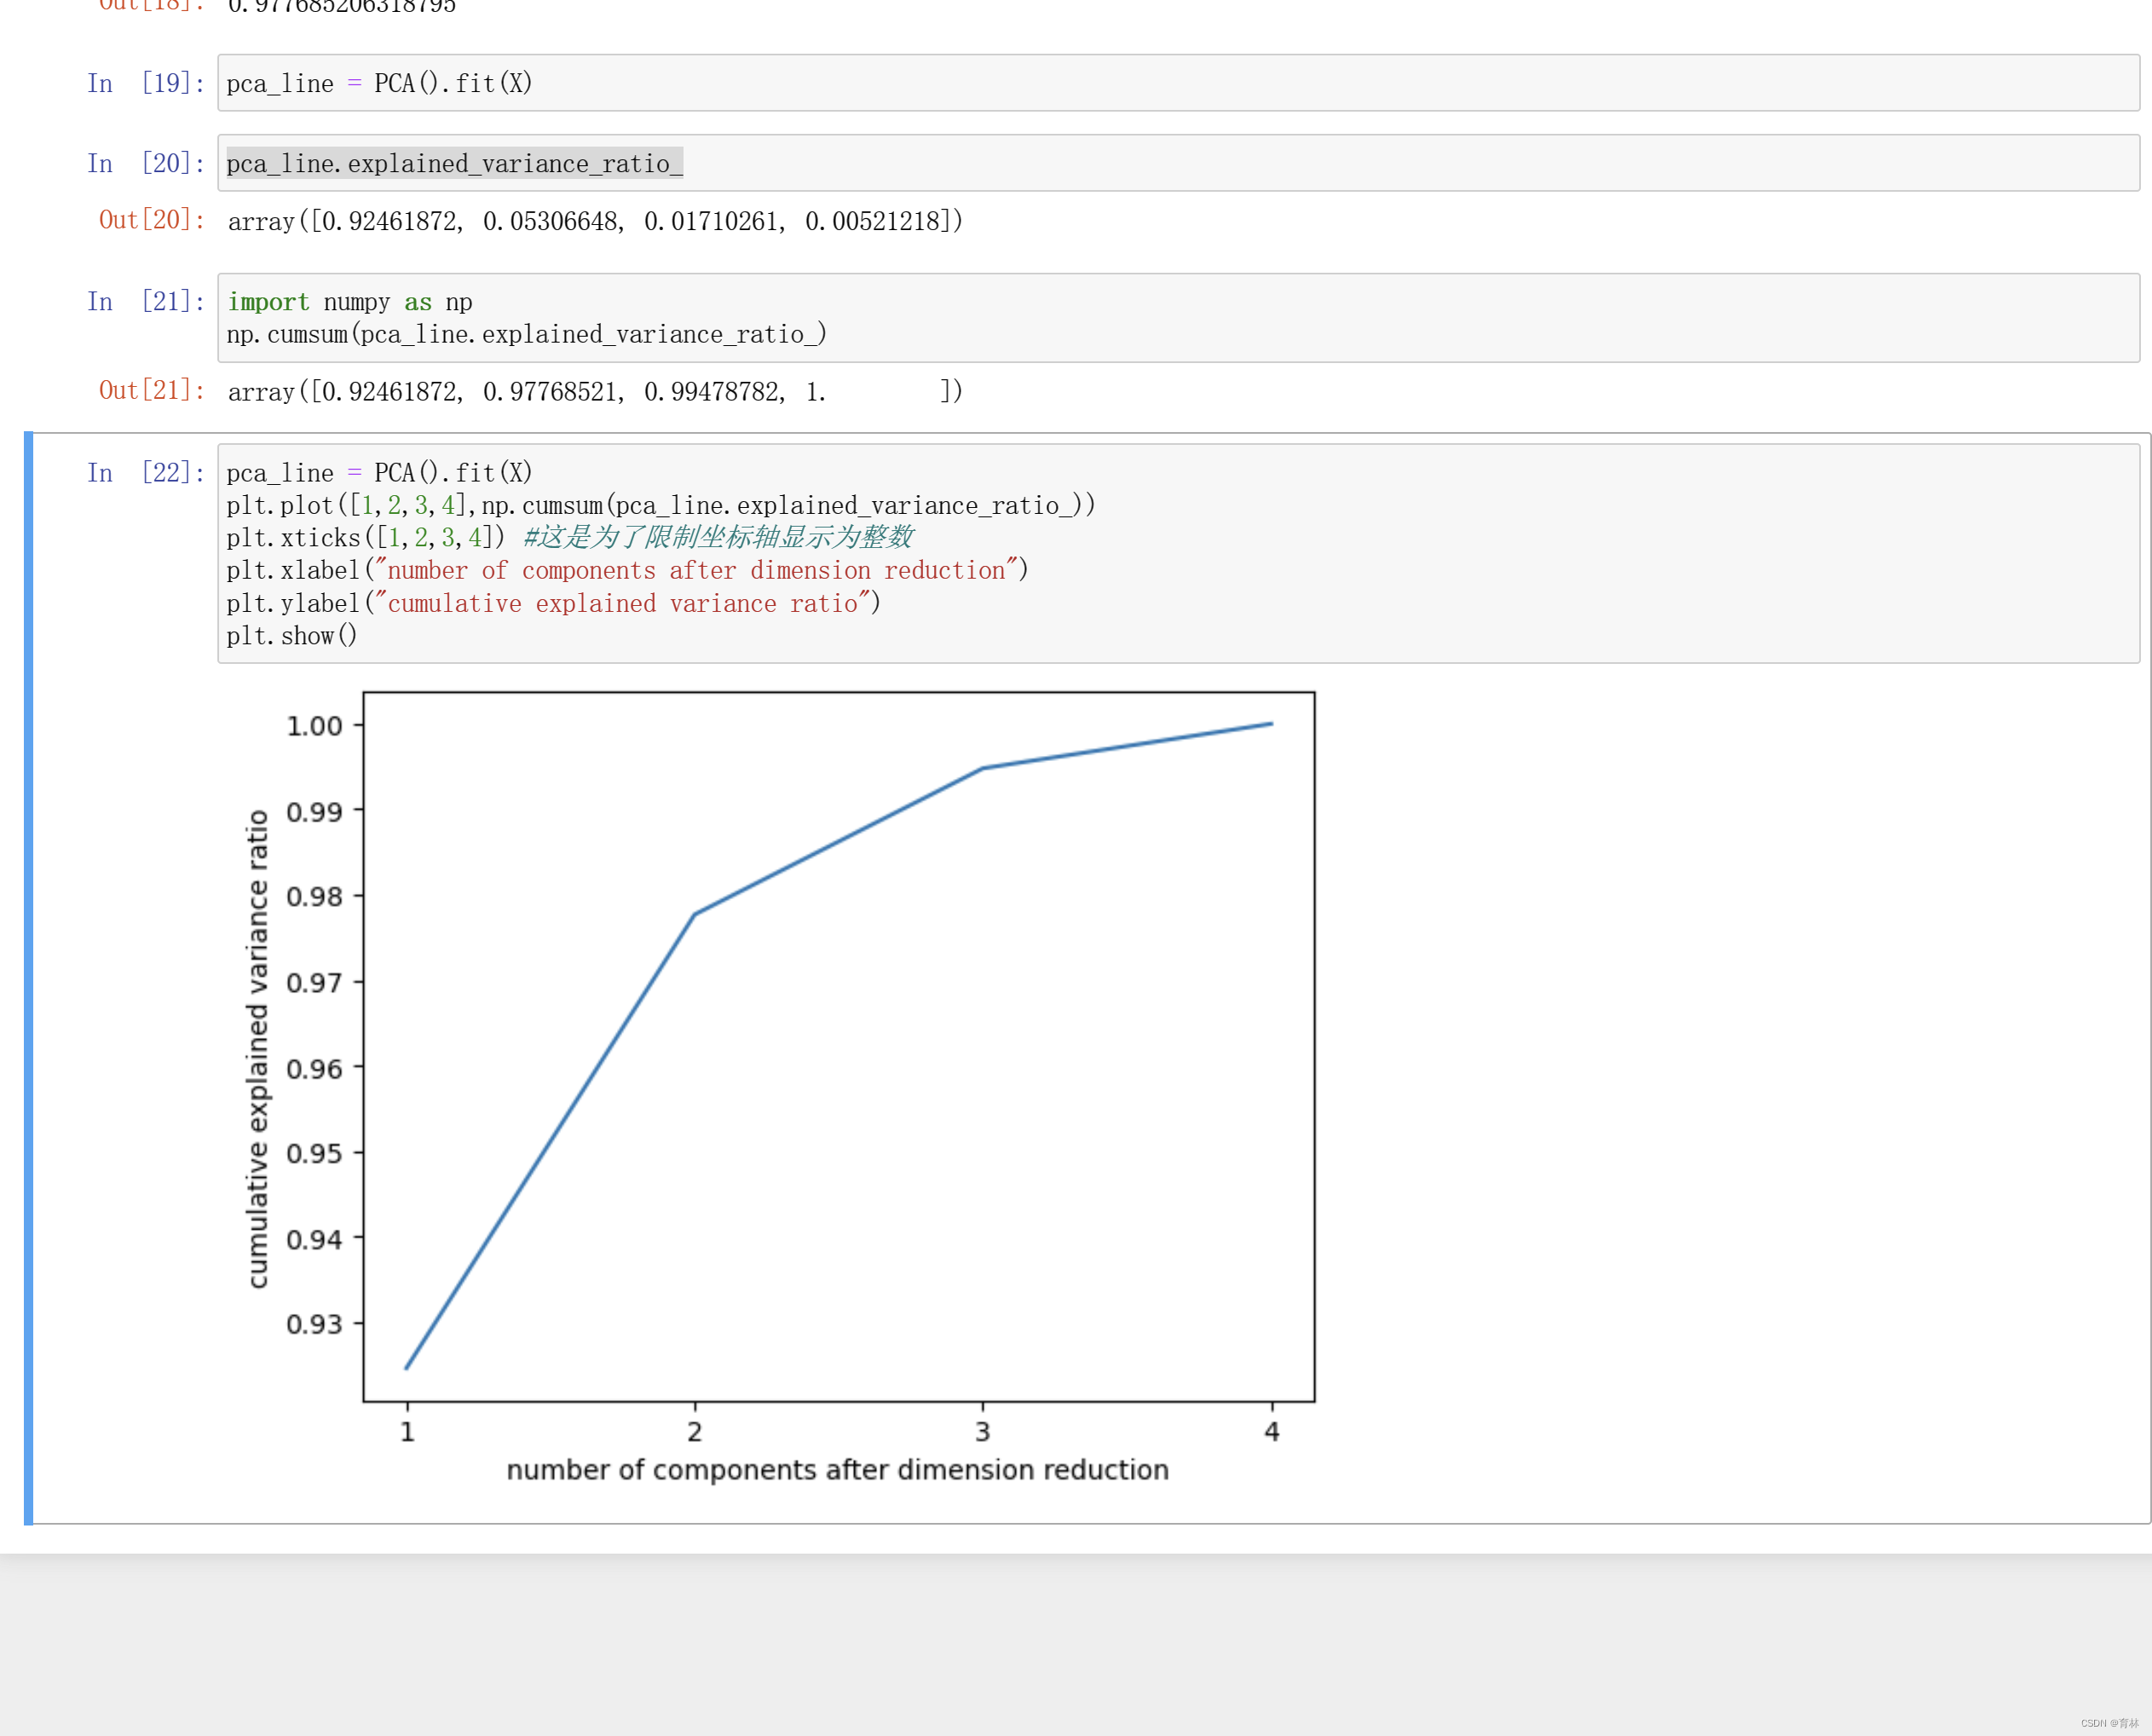This screenshot has height=1736, width=2152.
Task: Click the In [20] prompt label
Action: tap(146, 163)
